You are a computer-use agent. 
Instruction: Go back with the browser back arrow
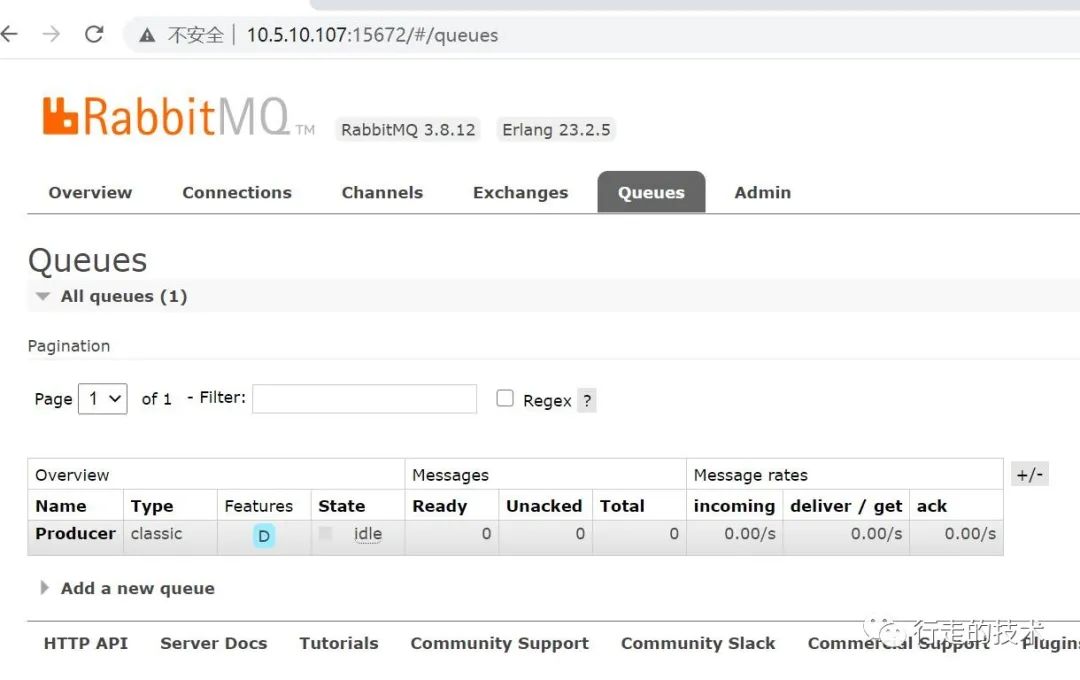tap(9, 33)
